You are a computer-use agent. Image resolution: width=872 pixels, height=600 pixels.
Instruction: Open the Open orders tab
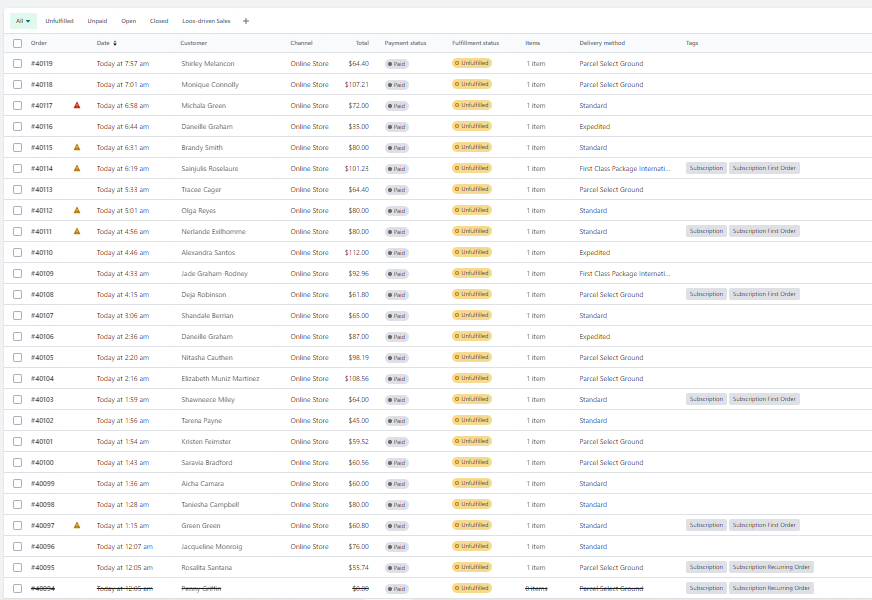click(128, 21)
